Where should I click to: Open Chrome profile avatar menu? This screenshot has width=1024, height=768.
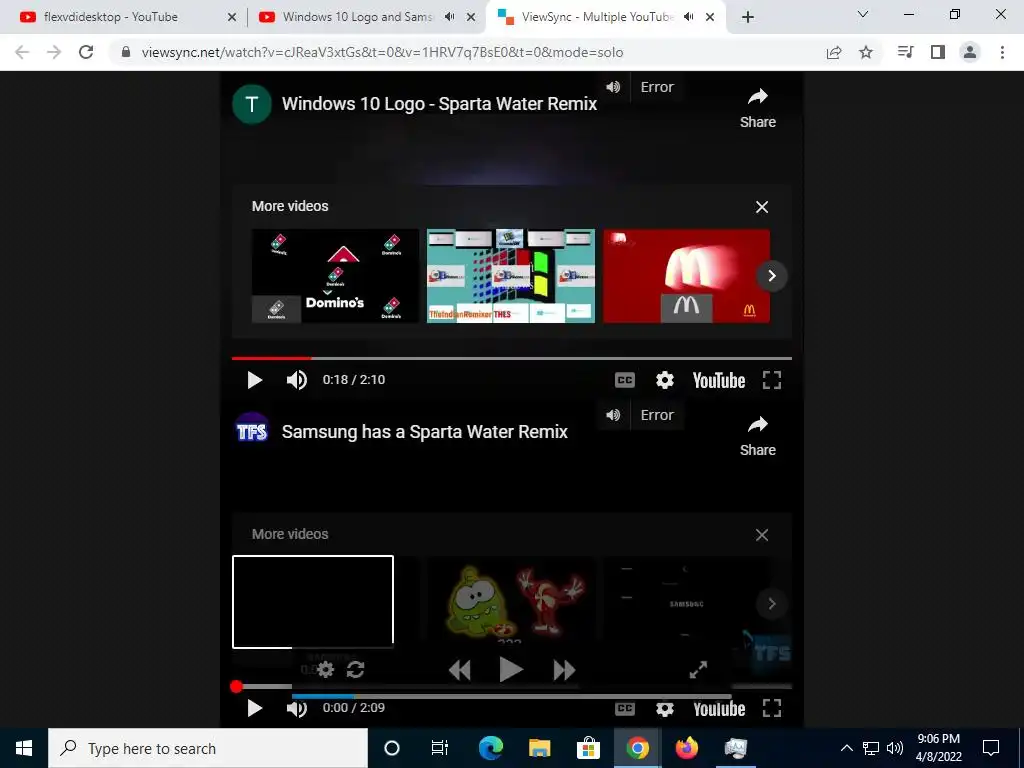[970, 52]
